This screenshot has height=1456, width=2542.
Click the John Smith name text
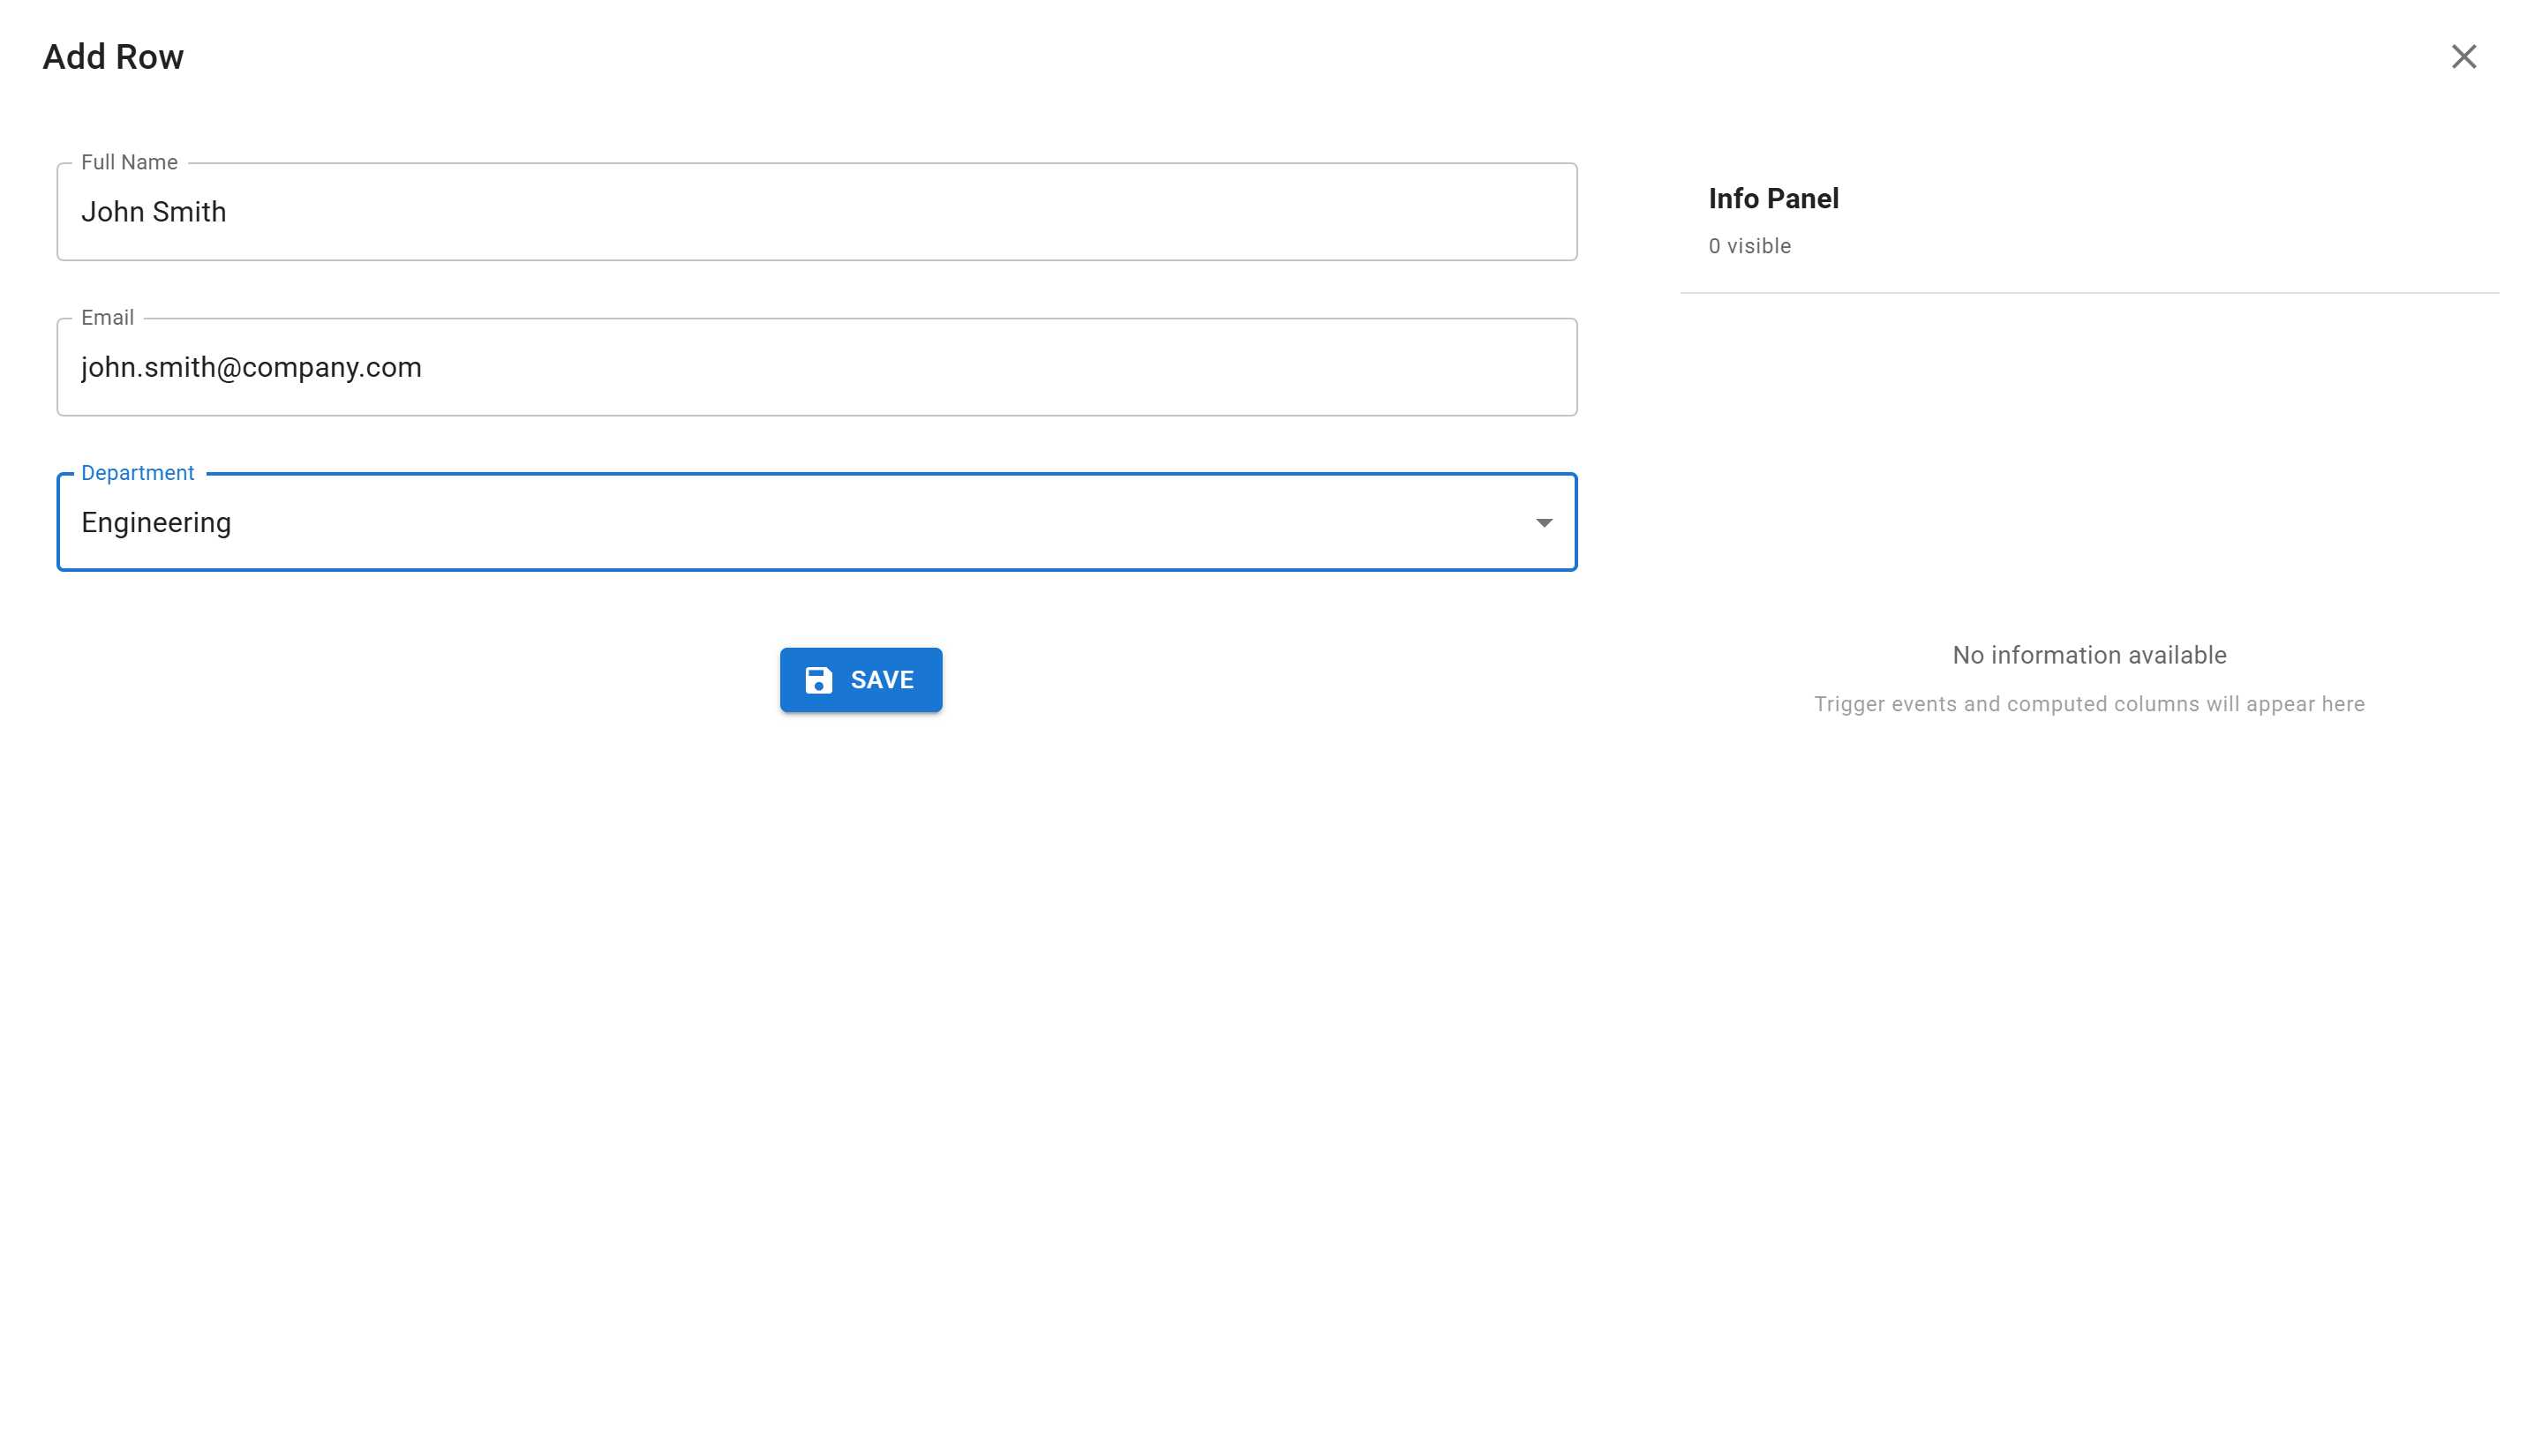click(153, 213)
